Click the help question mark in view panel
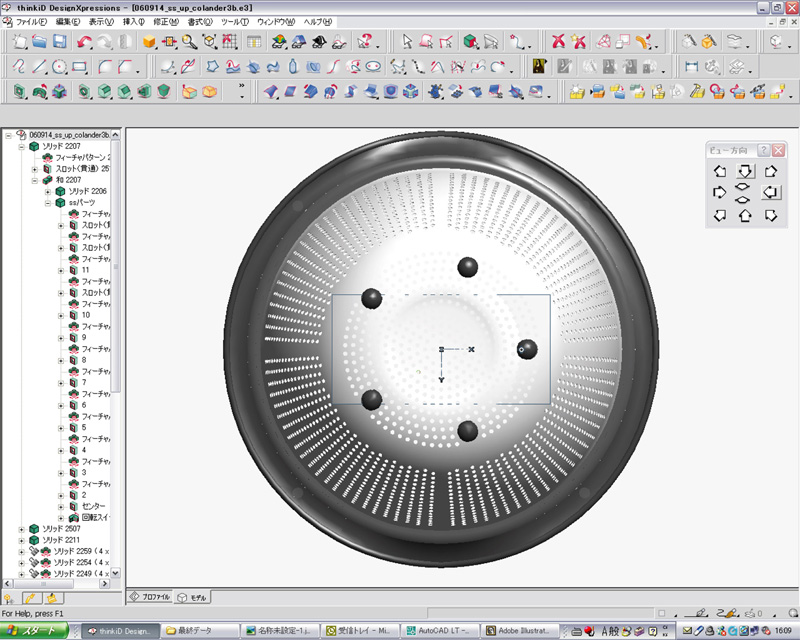The image size is (800, 640). (764, 150)
